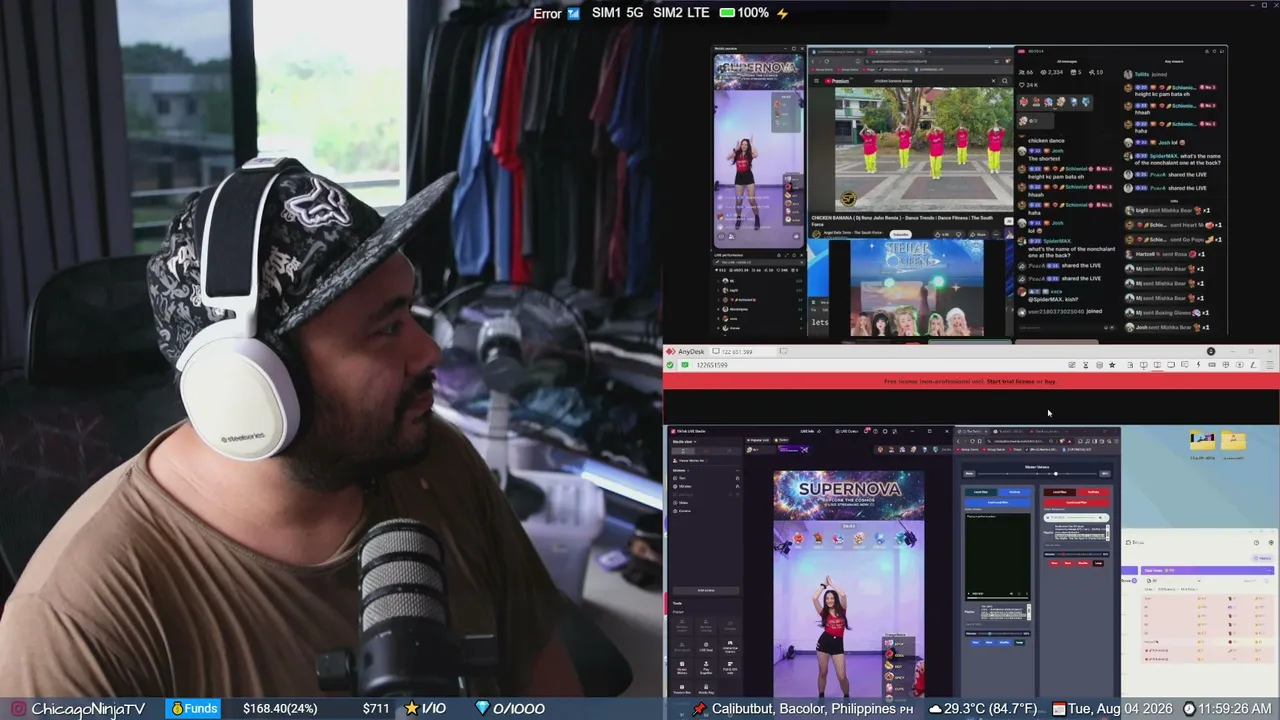Open a new AnyDesk session tab
This screenshot has width=1280, height=720.
784,352
